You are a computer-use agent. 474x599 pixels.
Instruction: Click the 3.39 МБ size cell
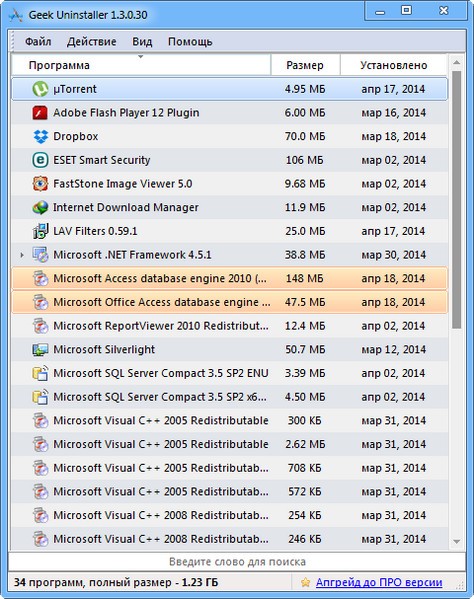305,373
